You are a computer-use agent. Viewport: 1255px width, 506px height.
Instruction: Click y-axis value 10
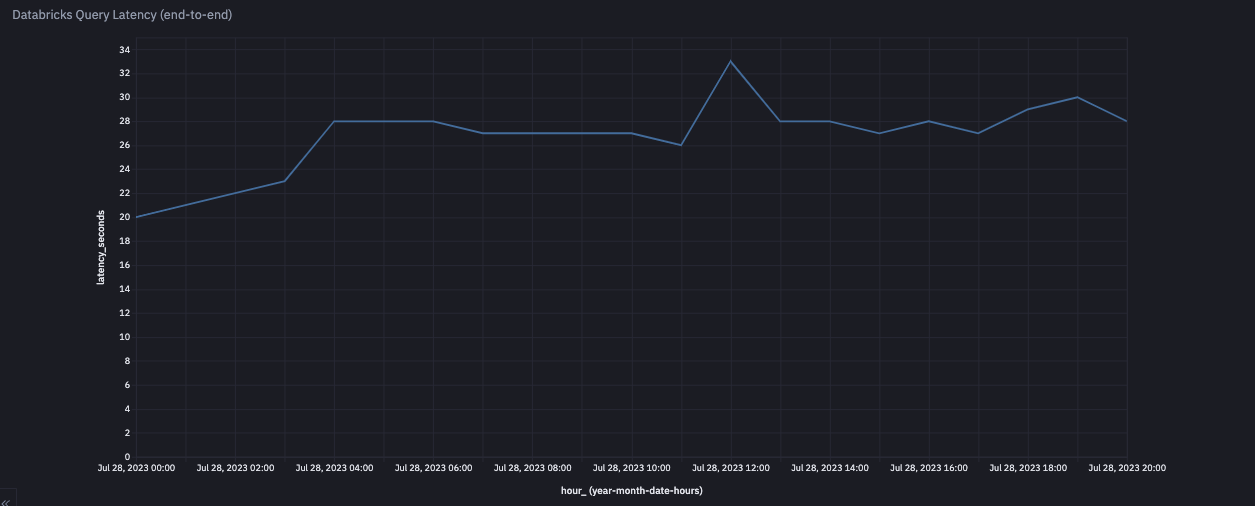pos(125,337)
